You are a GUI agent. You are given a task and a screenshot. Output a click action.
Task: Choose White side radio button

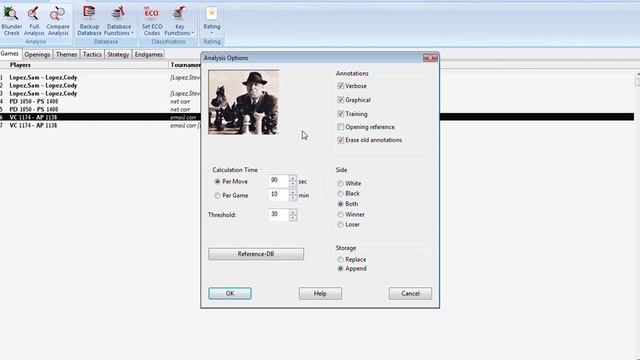pos(340,184)
